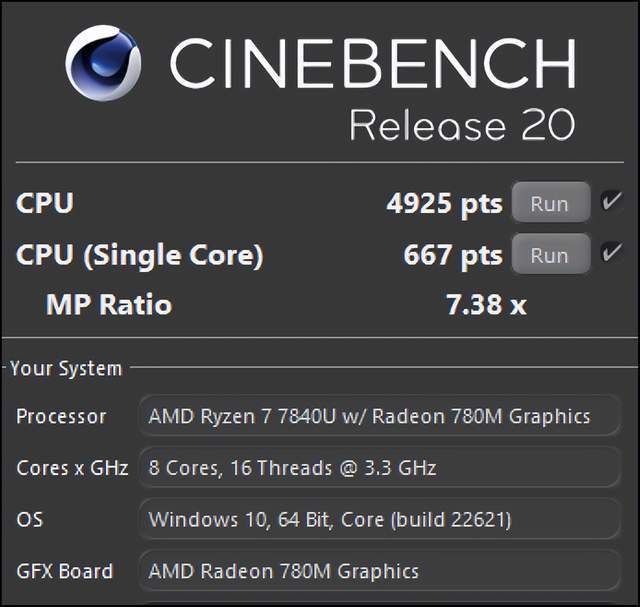Image resolution: width=640 pixels, height=607 pixels.
Task: Toggle the CPU (Single Core) test checkbox
Action: [x=611, y=254]
